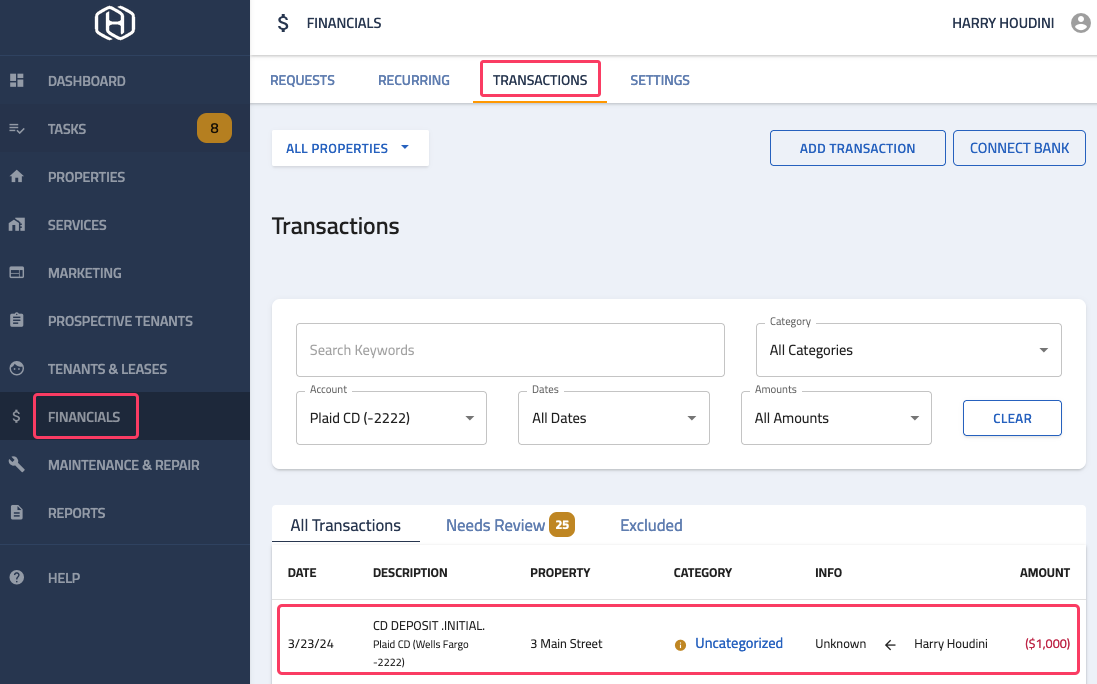Open the Dashboard sidebar icon
Image resolution: width=1097 pixels, height=684 pixels.
point(16,80)
